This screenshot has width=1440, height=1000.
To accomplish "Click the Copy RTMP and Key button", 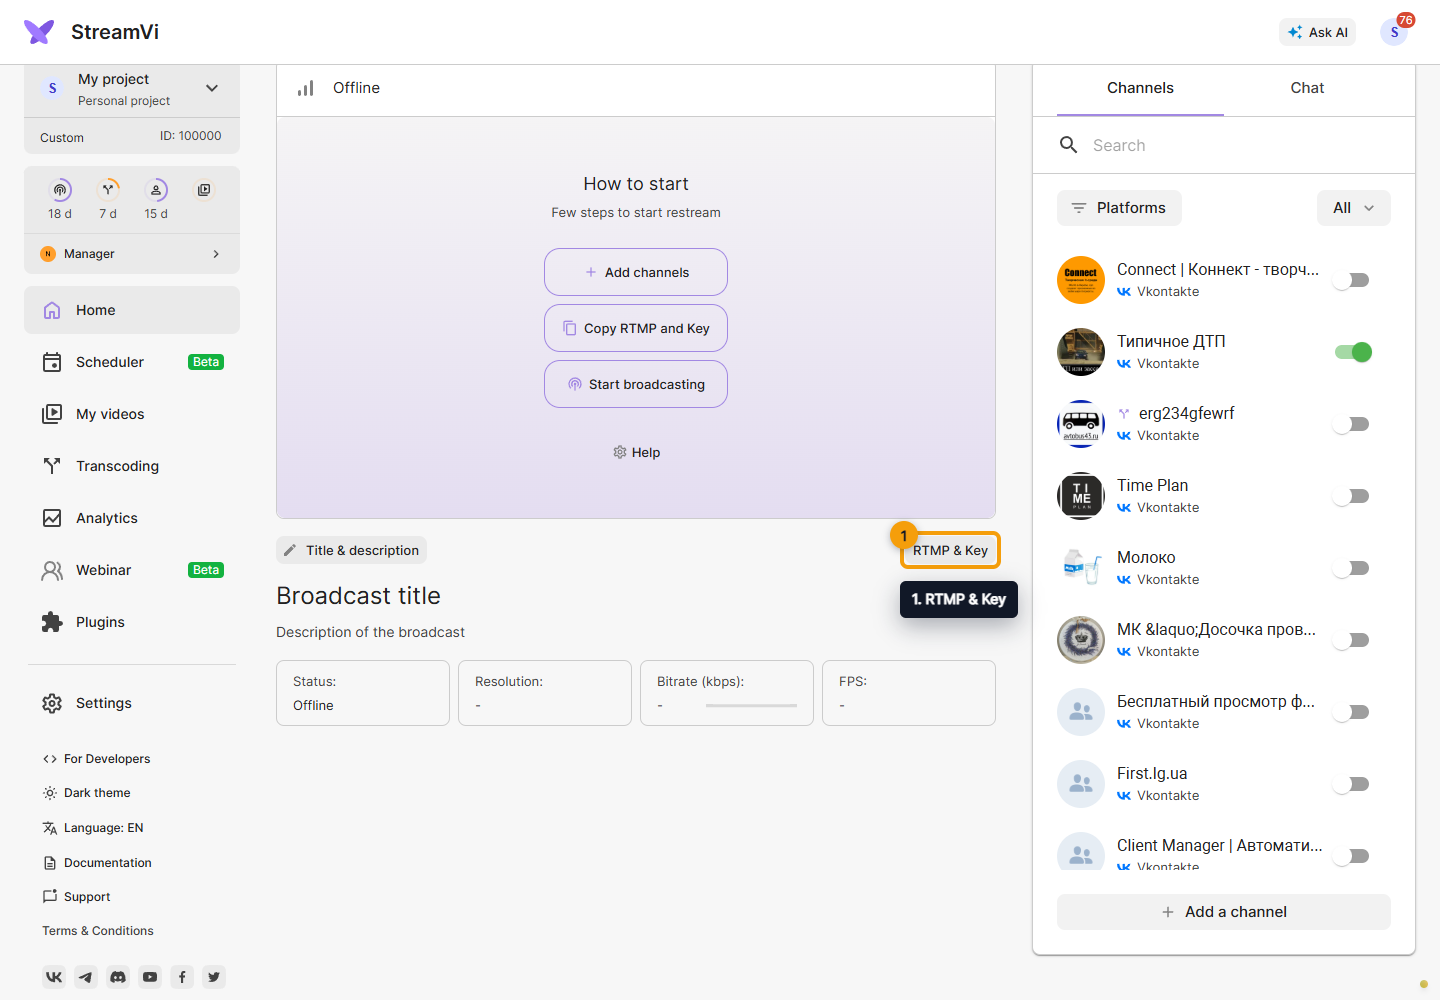I will click(636, 328).
